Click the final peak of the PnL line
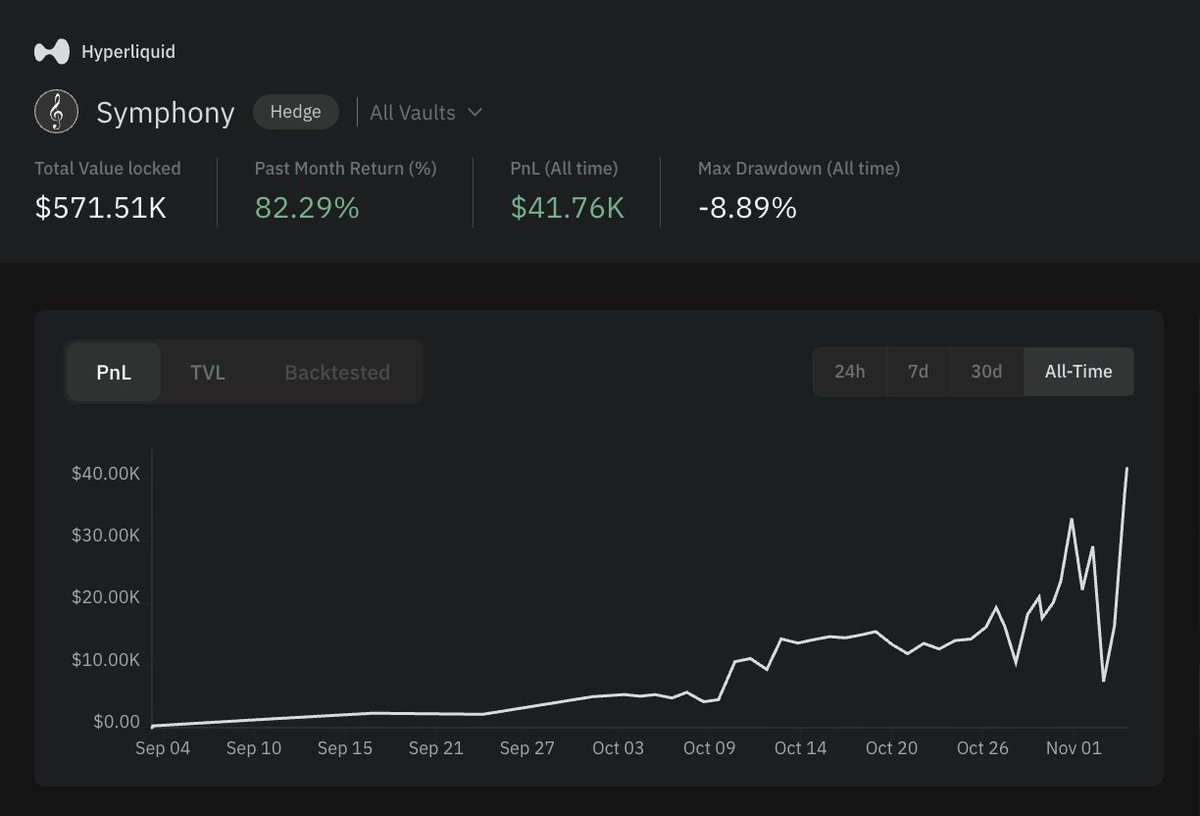The image size is (1200, 816). (1127, 468)
